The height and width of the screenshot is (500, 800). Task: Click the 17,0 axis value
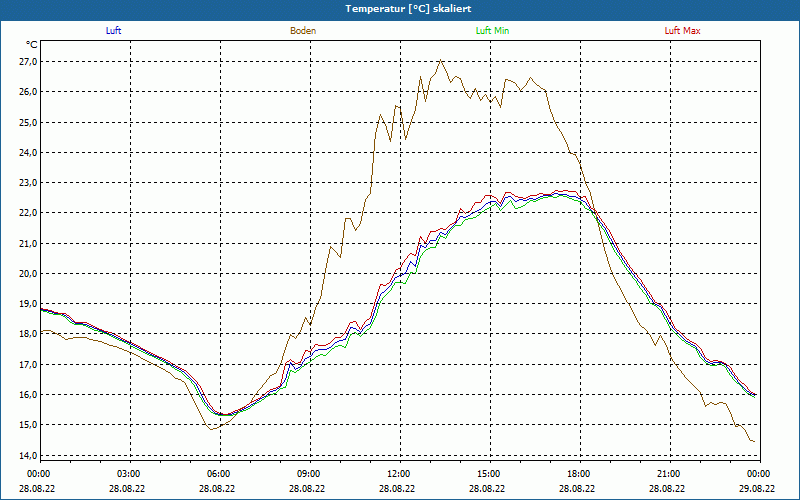pos(27,364)
